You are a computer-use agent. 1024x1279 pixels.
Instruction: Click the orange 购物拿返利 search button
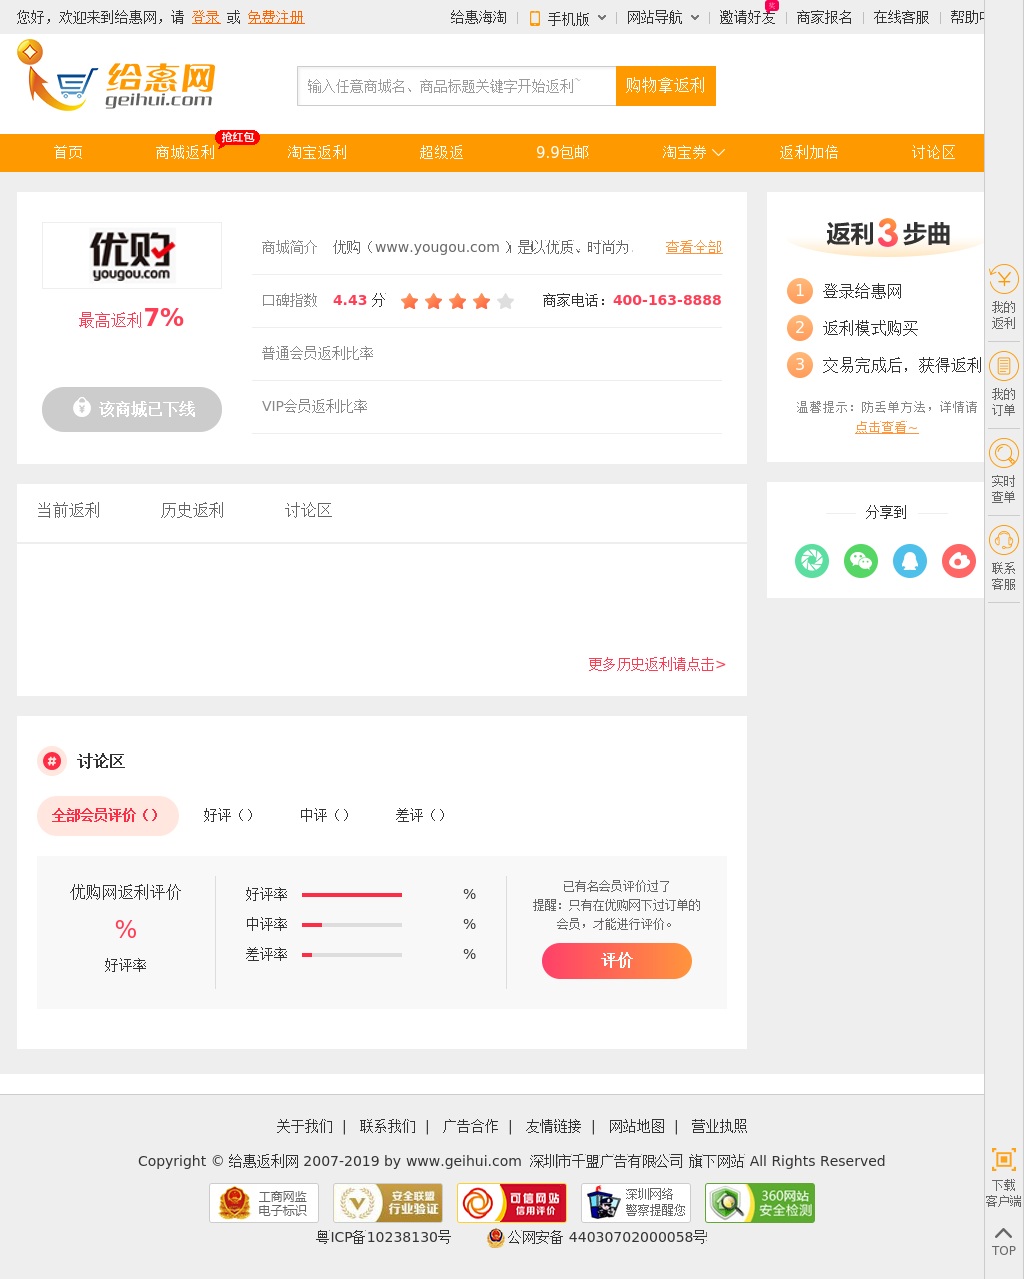pos(665,86)
